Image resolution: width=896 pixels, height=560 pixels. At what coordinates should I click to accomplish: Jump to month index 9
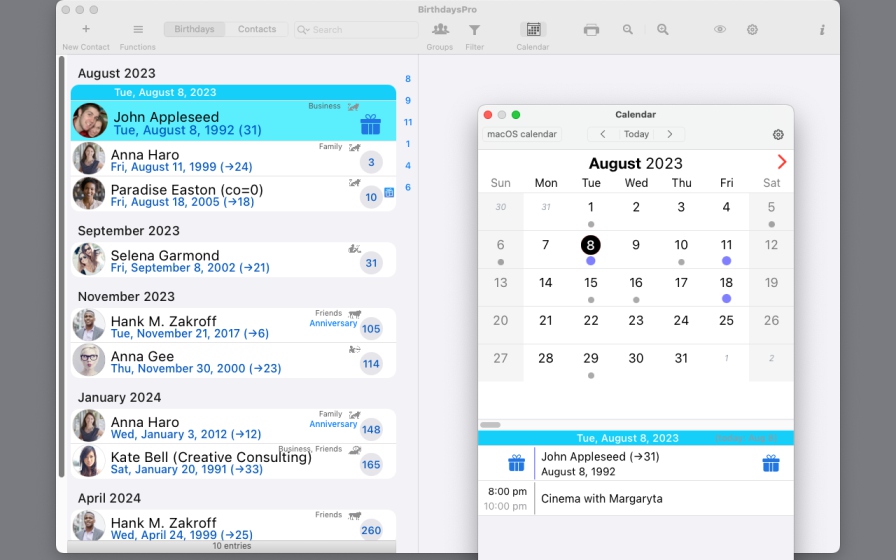coord(408,101)
